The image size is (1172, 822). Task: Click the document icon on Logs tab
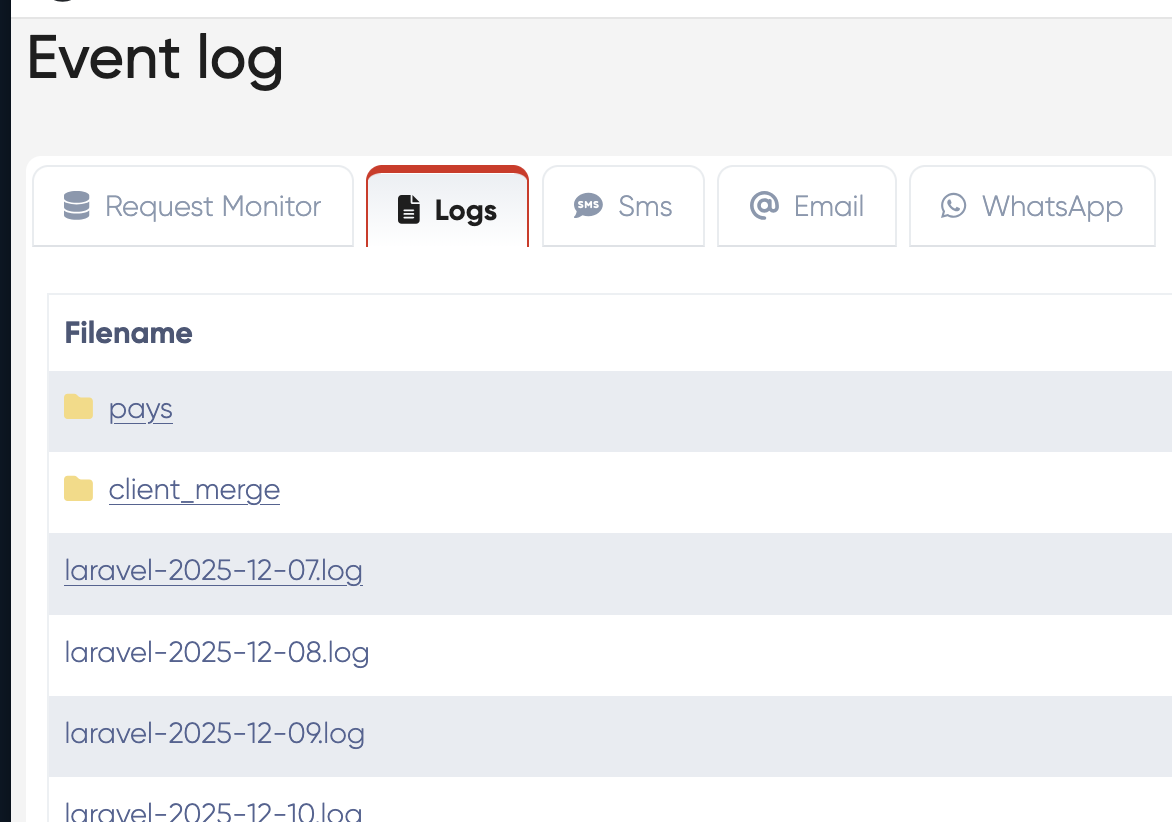click(409, 210)
